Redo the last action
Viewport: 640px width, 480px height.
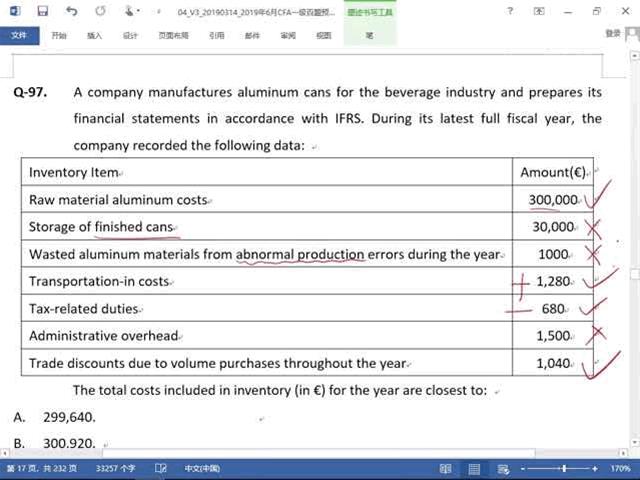coord(100,11)
